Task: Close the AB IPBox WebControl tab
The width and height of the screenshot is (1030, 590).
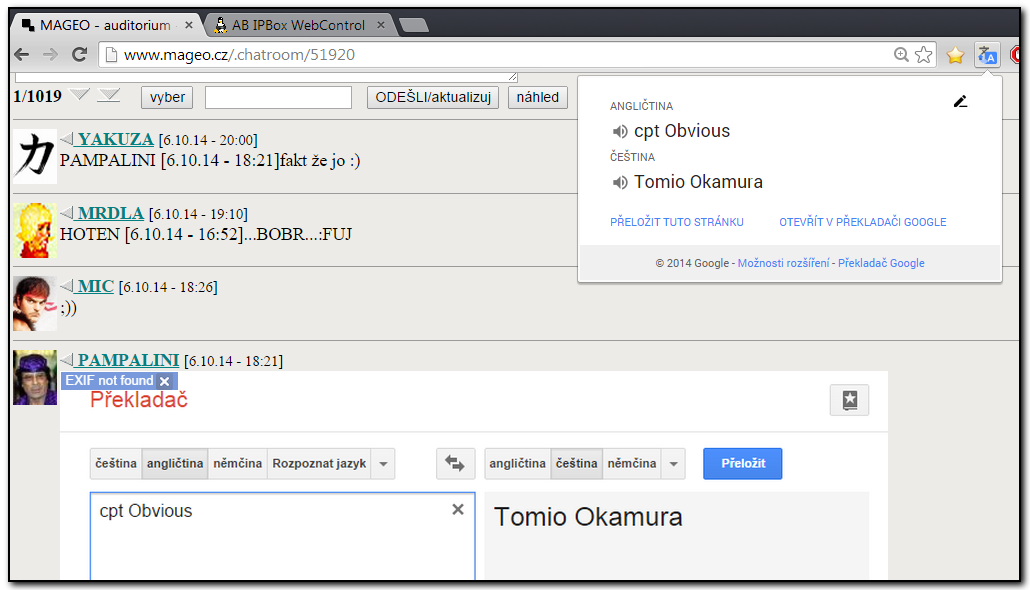Action: pyautogui.click(x=380, y=26)
